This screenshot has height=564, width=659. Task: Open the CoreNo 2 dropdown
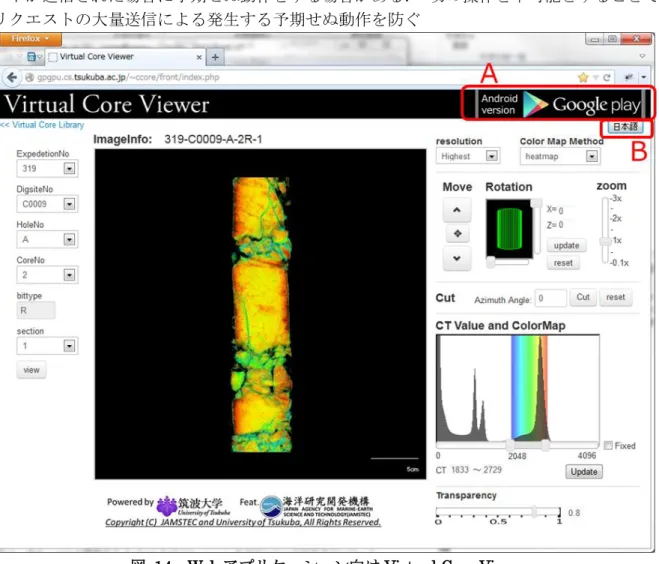[47, 275]
